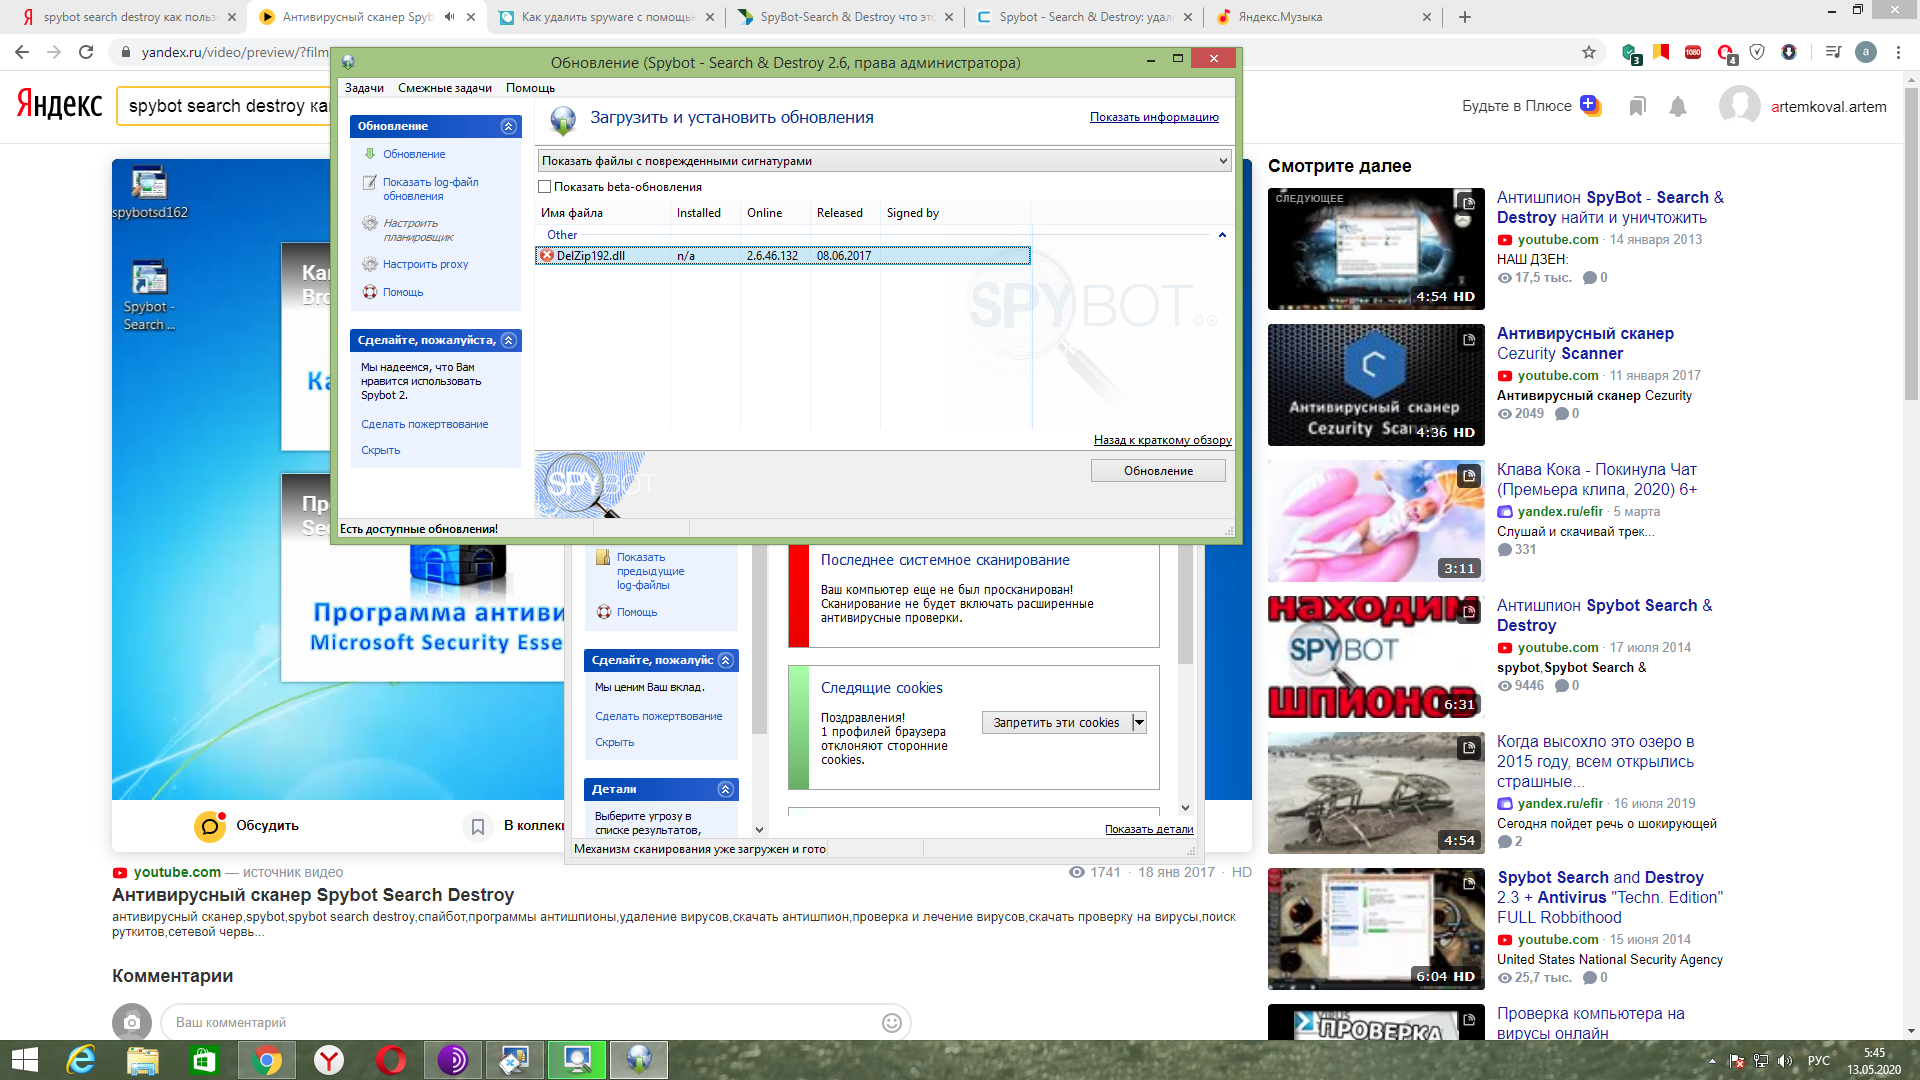This screenshot has width=1920, height=1080.
Task: Open Смежные задачи menu
Action: click(445, 88)
